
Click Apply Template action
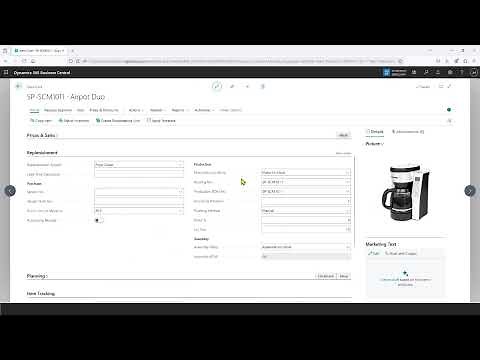click(x=161, y=121)
